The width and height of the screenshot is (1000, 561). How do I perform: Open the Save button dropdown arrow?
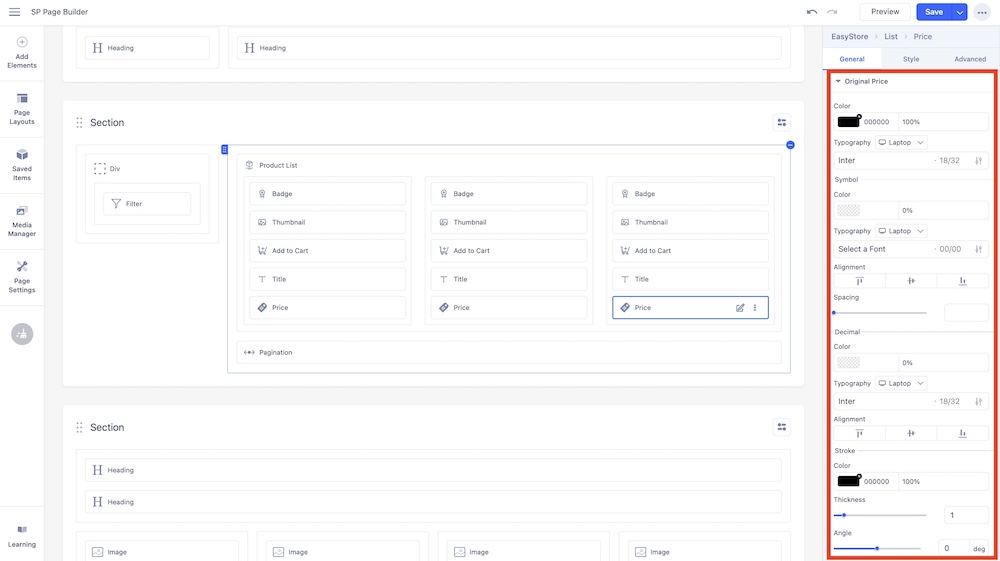960,12
